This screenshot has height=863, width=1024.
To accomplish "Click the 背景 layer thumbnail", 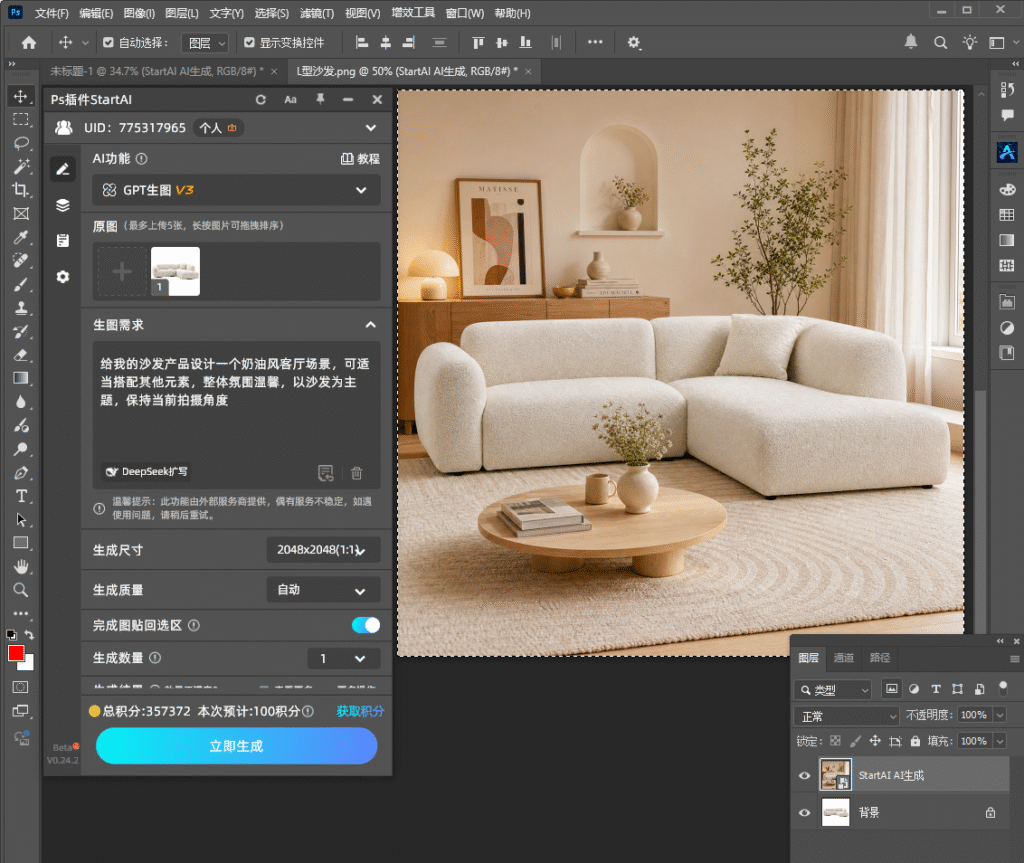I will click(835, 813).
